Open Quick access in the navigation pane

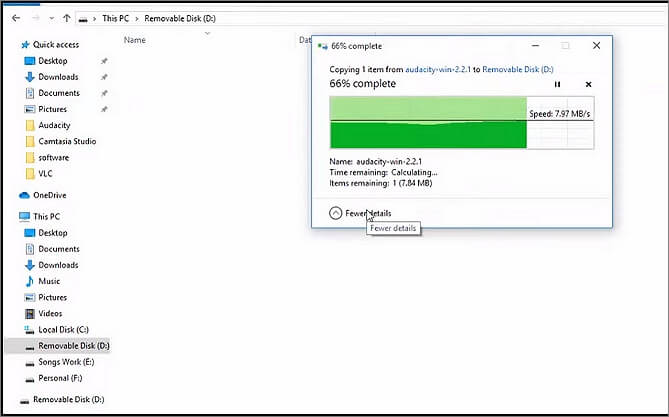coord(56,45)
